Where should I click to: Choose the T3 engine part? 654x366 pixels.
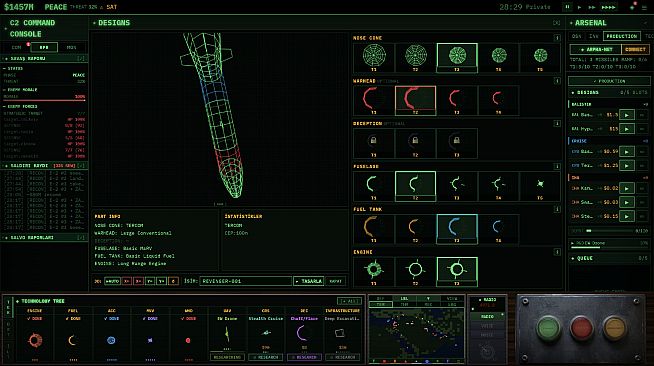click(457, 272)
